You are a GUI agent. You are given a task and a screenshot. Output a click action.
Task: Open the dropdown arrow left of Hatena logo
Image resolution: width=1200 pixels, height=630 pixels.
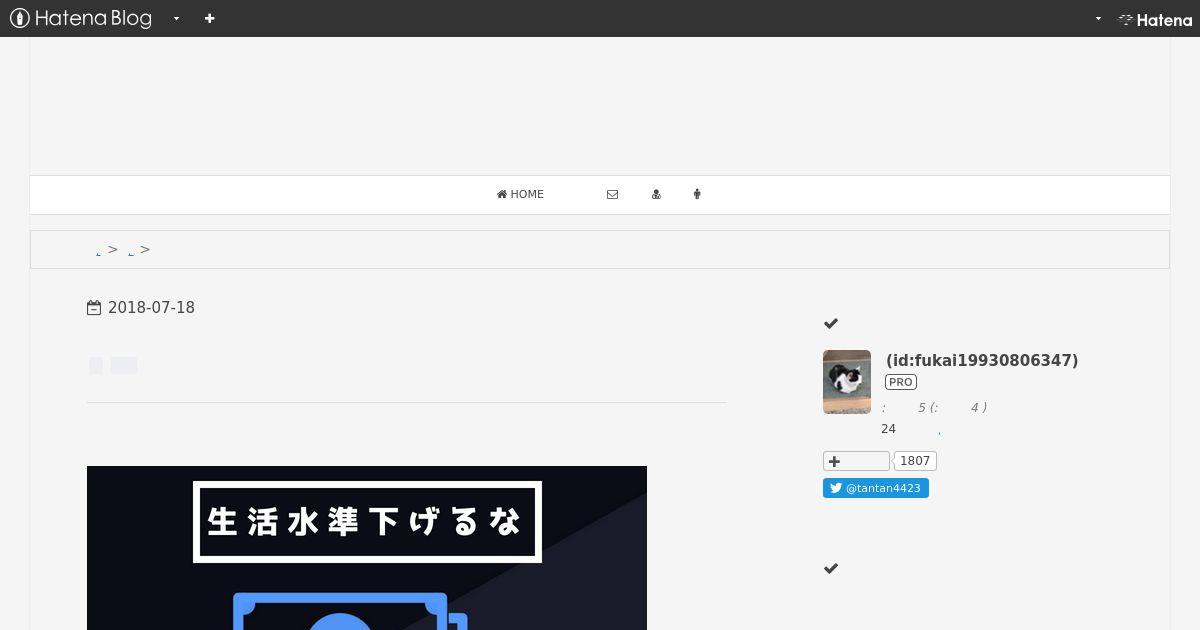(x=1098, y=18)
